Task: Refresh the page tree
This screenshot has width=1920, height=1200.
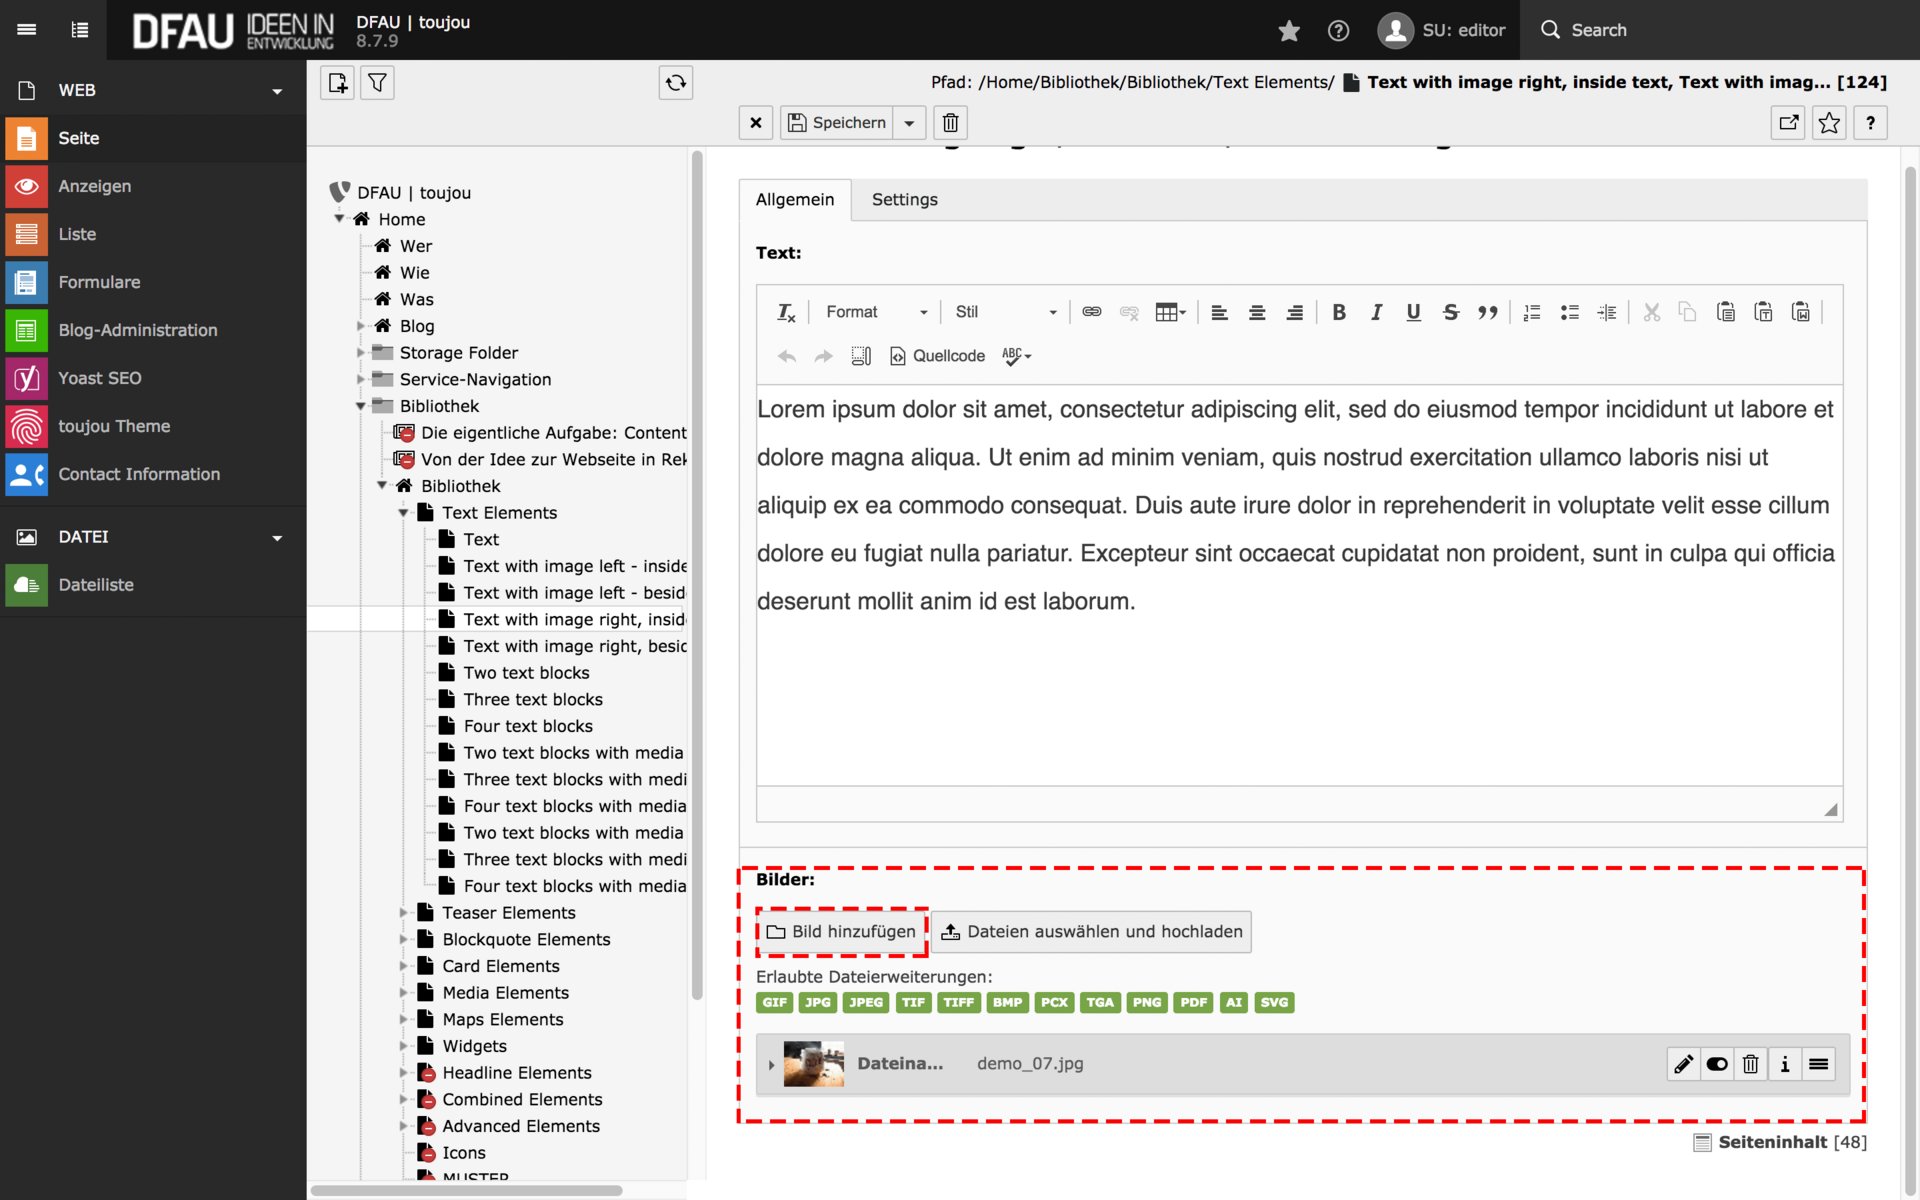Action: tap(676, 83)
